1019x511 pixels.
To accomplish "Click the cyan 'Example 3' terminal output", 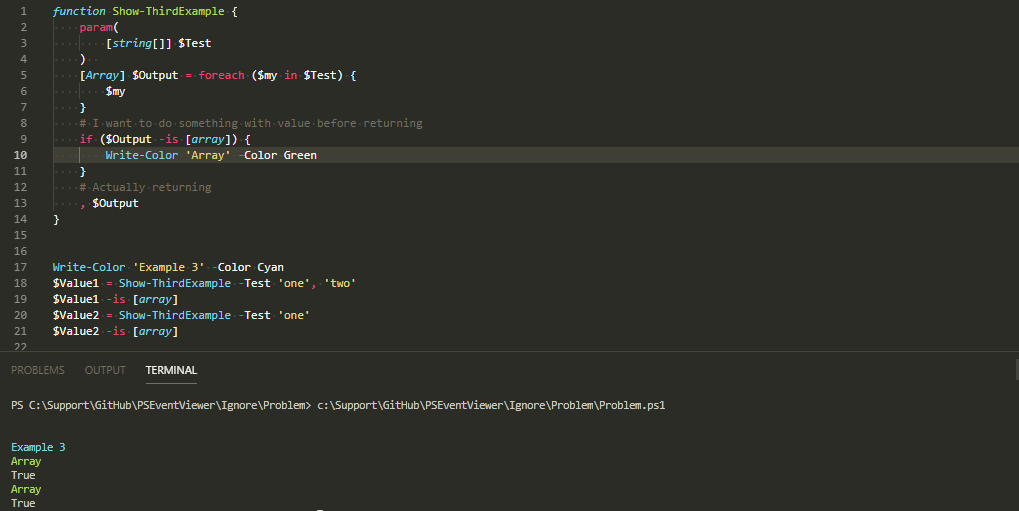I will (39, 447).
